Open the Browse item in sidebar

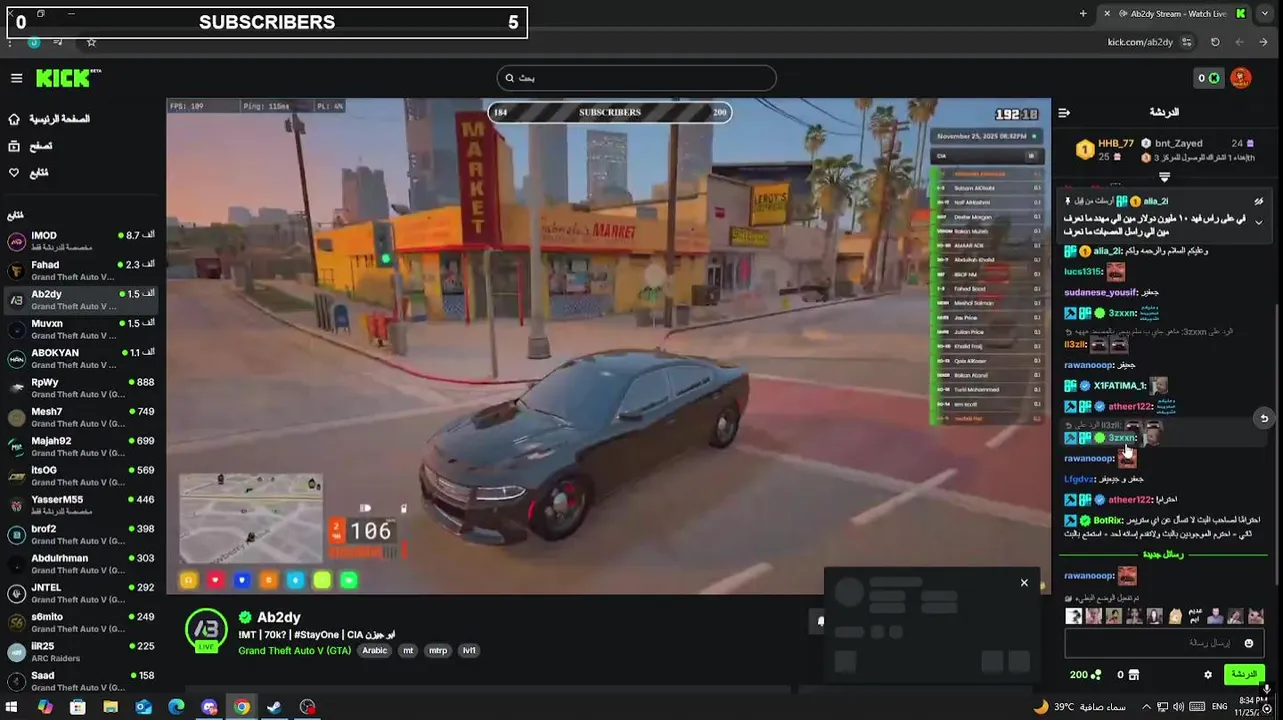pos(30,146)
